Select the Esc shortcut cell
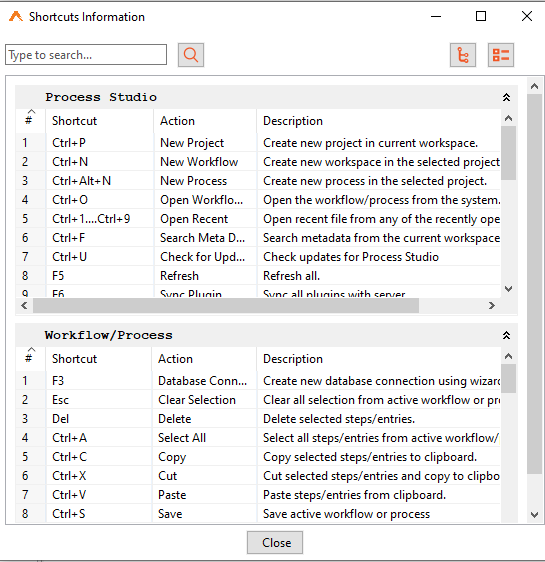 pos(99,400)
